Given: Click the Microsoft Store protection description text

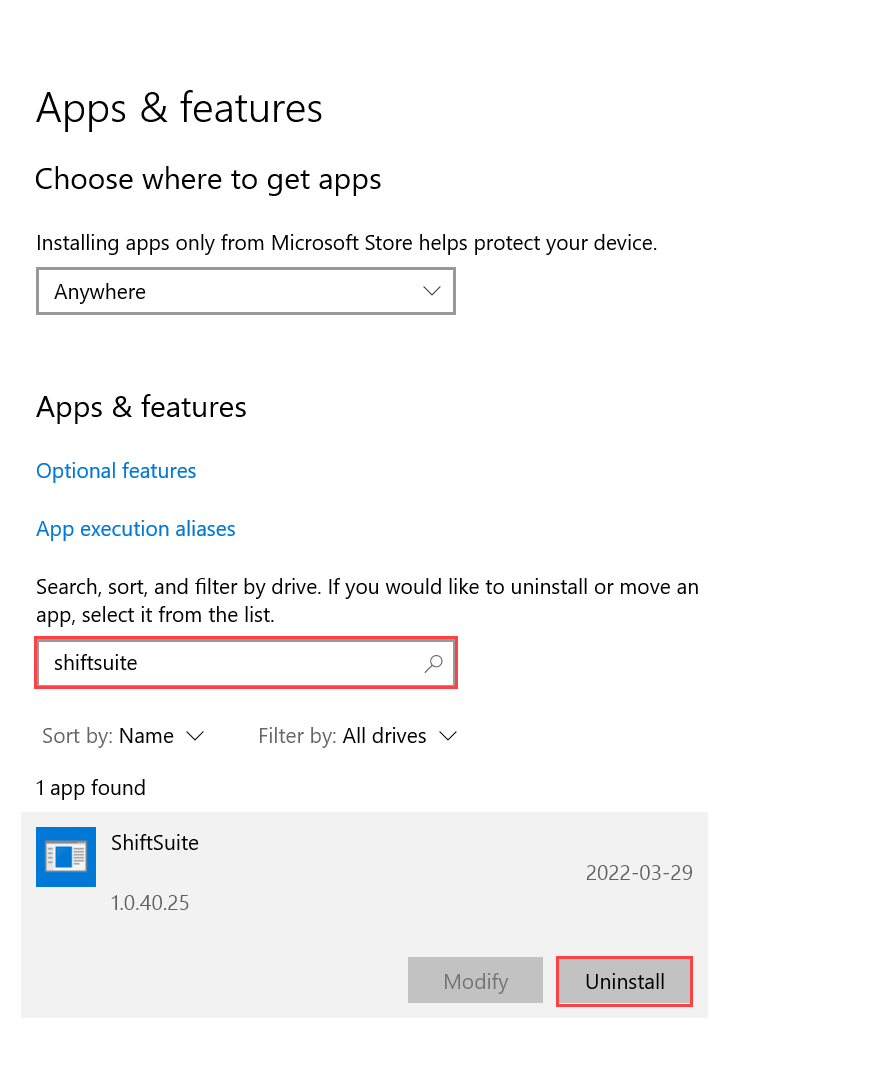Looking at the screenshot, I should click(x=347, y=242).
